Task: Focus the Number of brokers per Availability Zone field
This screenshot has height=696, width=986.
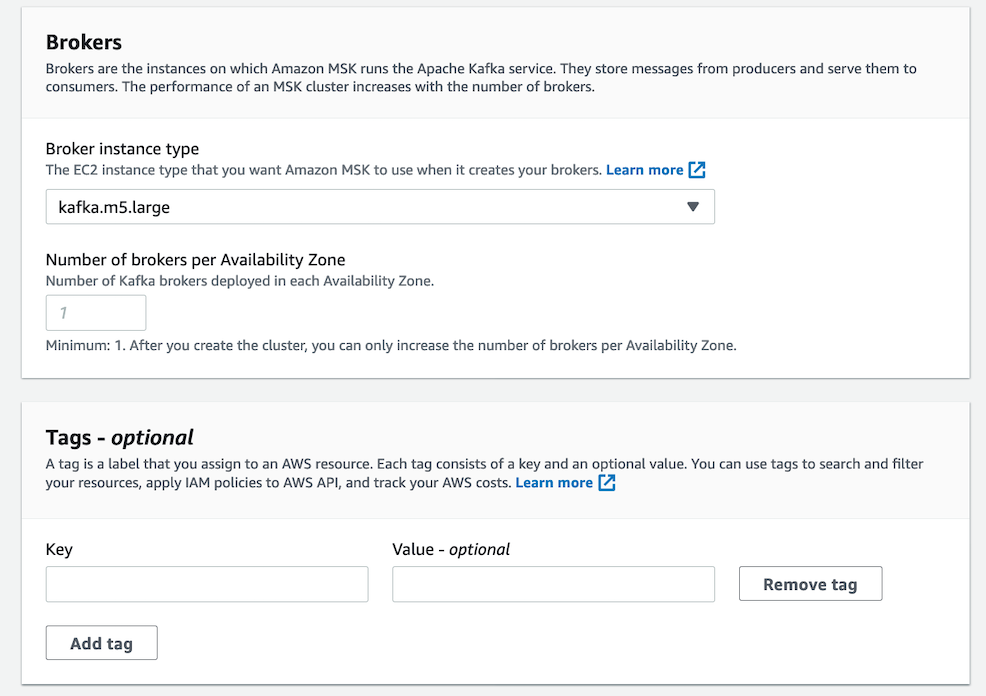Action: [96, 312]
